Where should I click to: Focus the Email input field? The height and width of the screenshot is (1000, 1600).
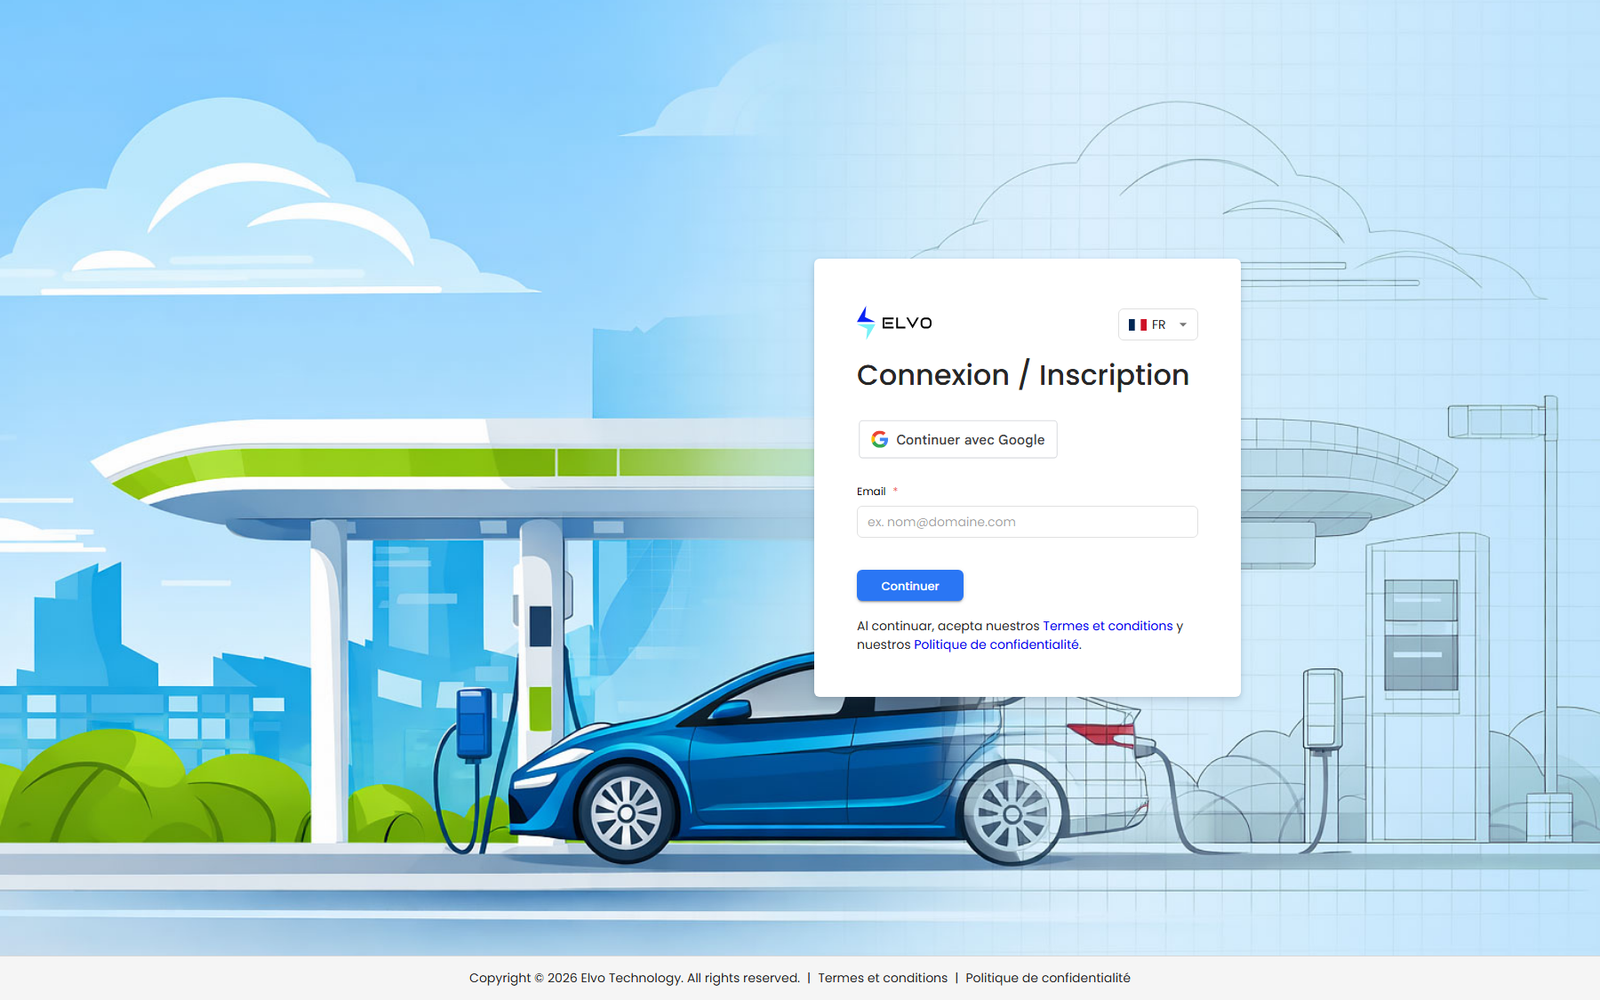(1027, 522)
